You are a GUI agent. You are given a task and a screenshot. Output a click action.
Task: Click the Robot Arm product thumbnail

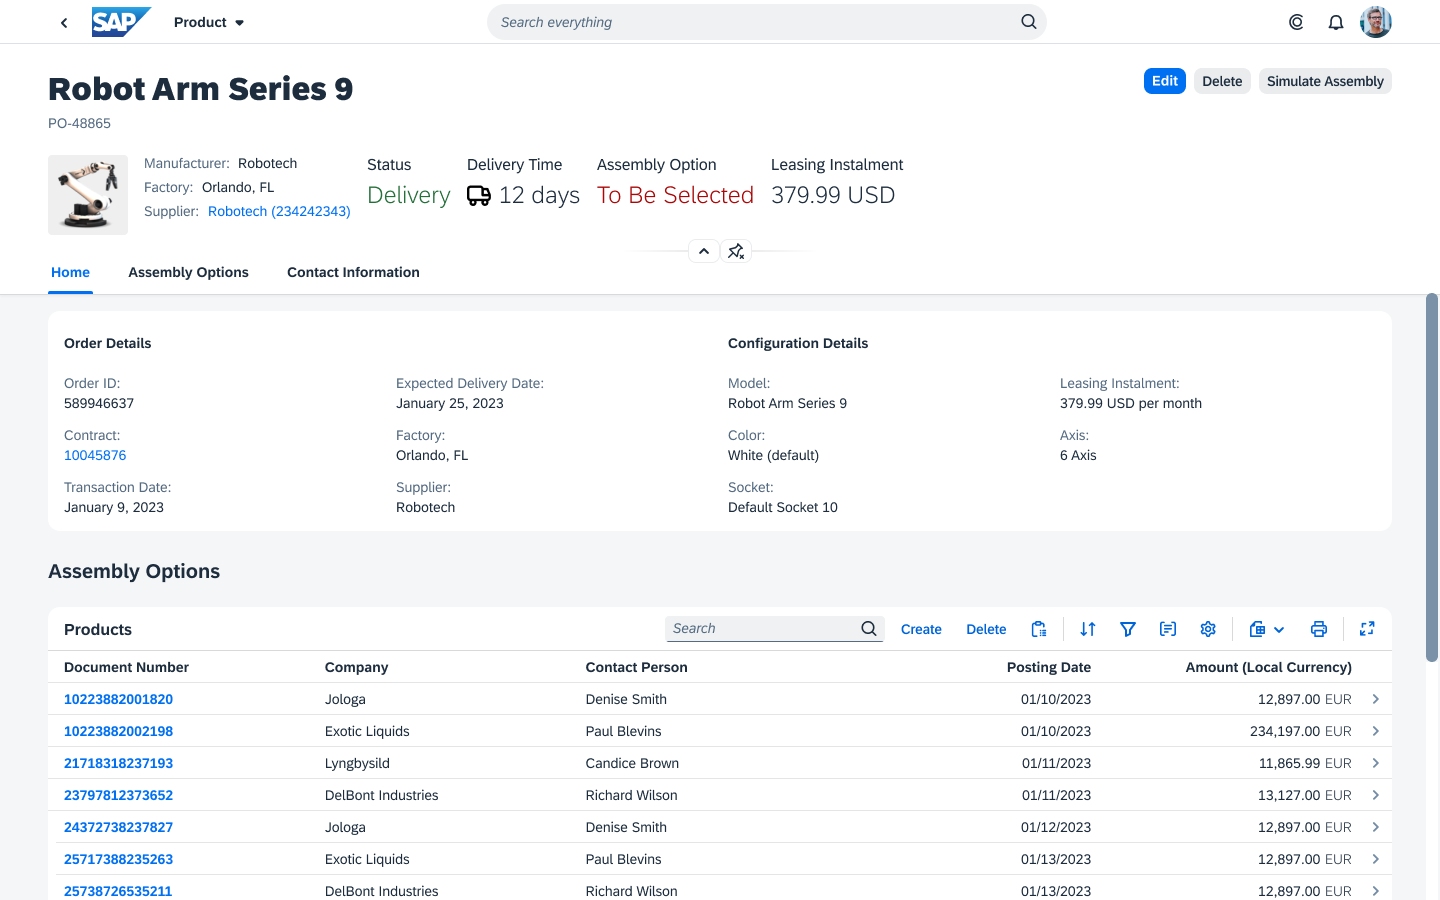click(x=88, y=195)
